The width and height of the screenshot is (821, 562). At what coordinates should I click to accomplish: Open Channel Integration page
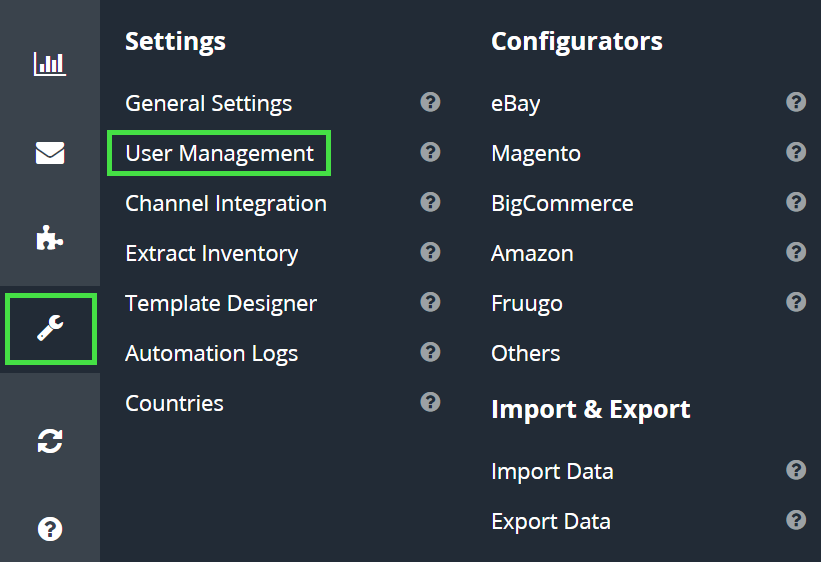[225, 204]
